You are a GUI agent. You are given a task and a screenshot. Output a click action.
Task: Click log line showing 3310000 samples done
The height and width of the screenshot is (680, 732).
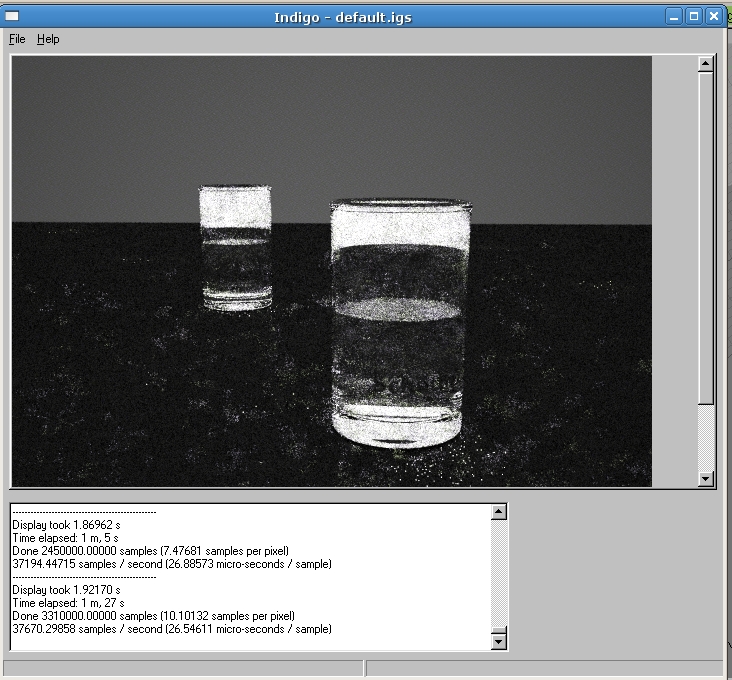(153, 616)
